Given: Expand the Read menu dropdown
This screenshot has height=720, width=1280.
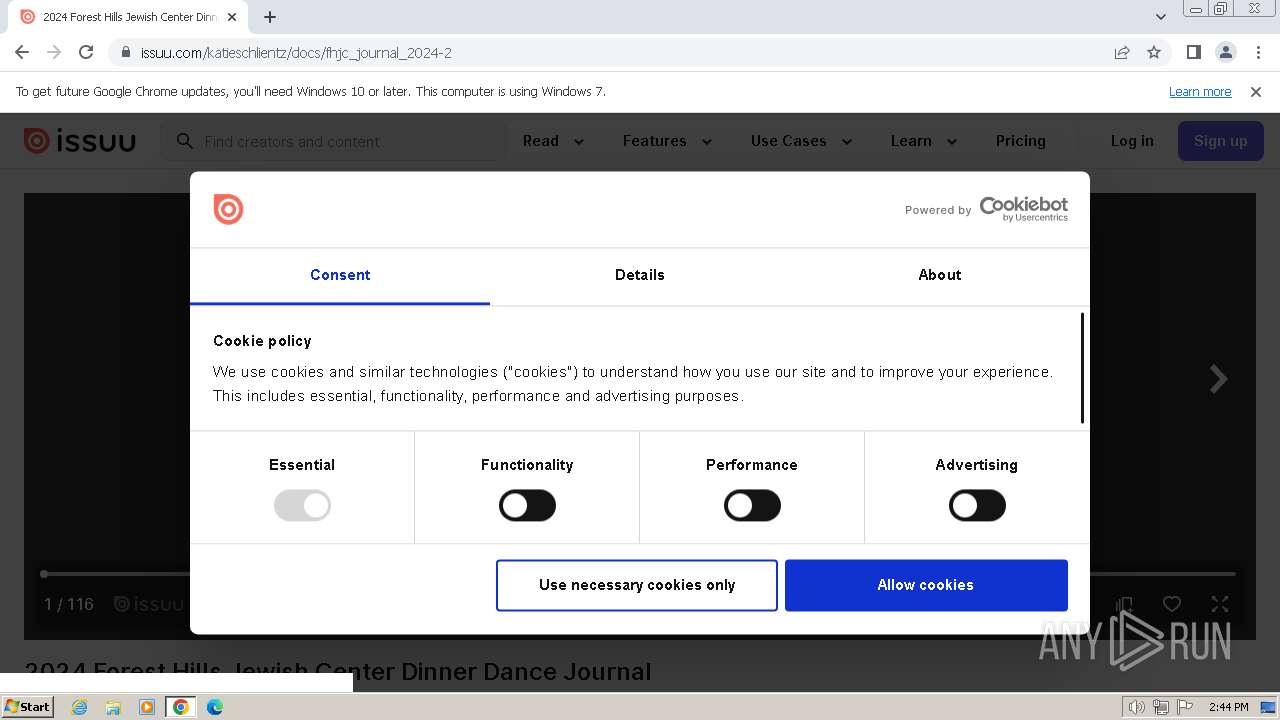Looking at the screenshot, I should 553,141.
